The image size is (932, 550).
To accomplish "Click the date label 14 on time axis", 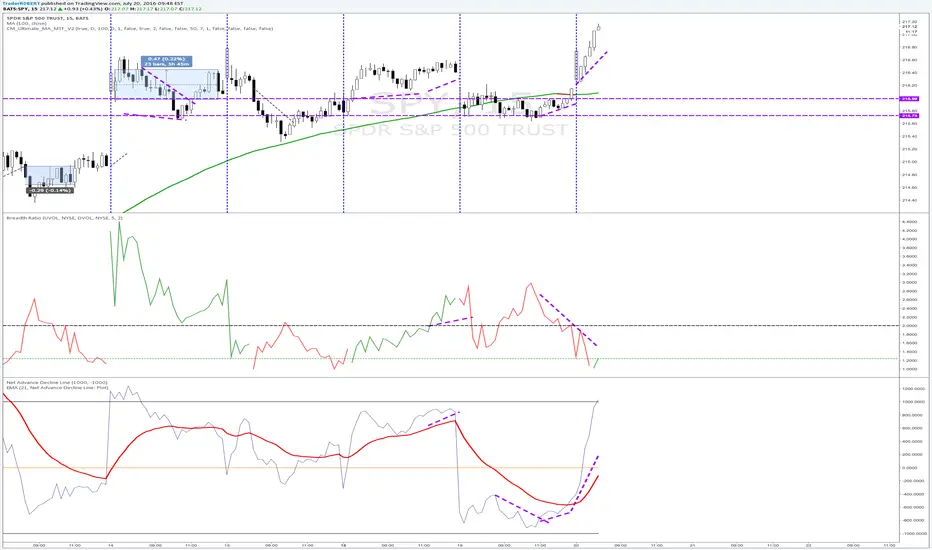I will 111,545.
